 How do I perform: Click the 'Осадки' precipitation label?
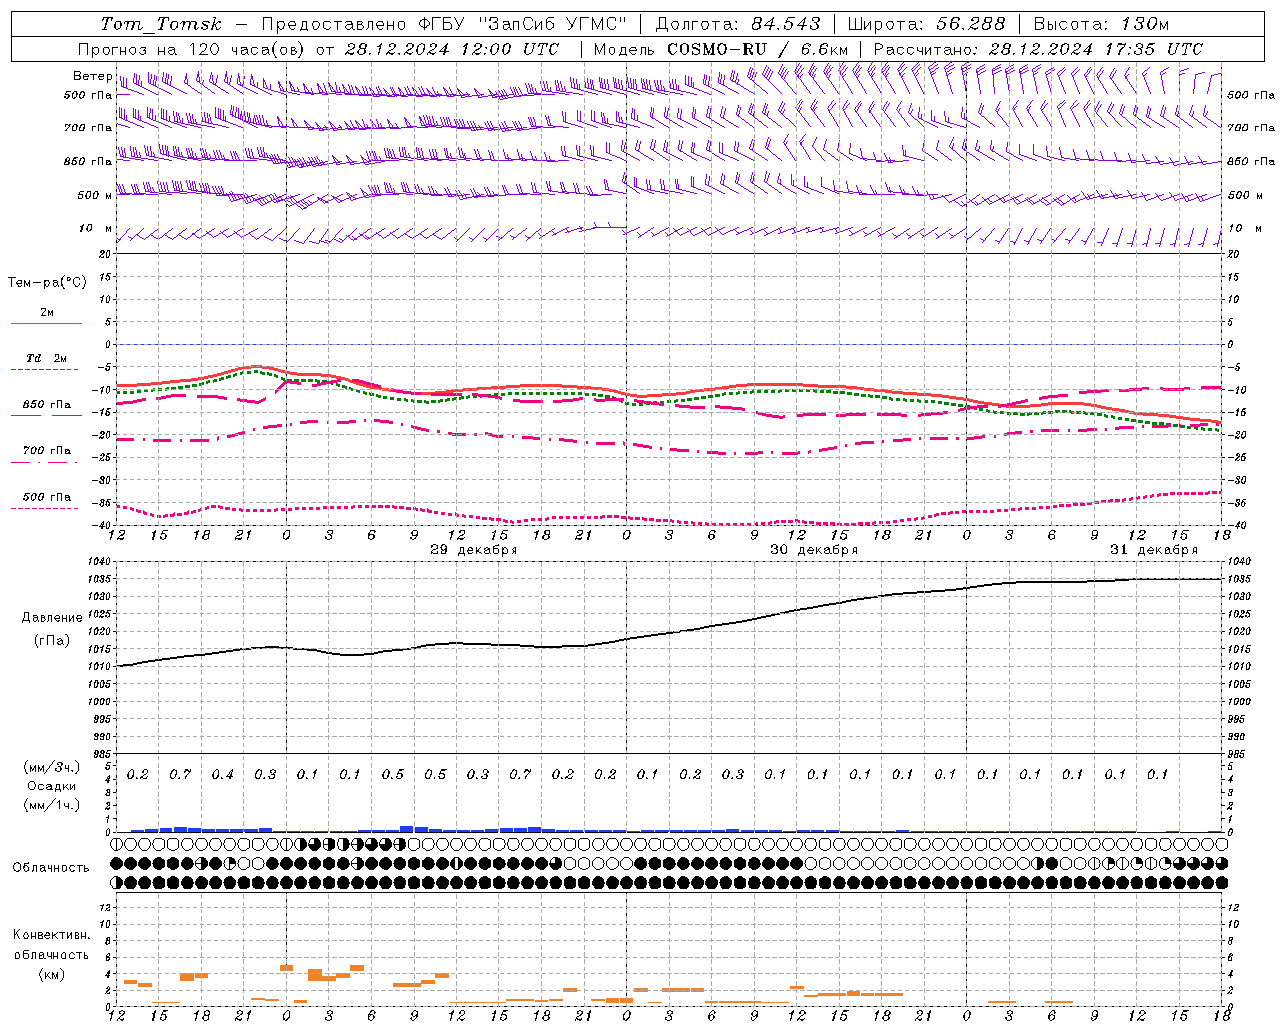52,786
